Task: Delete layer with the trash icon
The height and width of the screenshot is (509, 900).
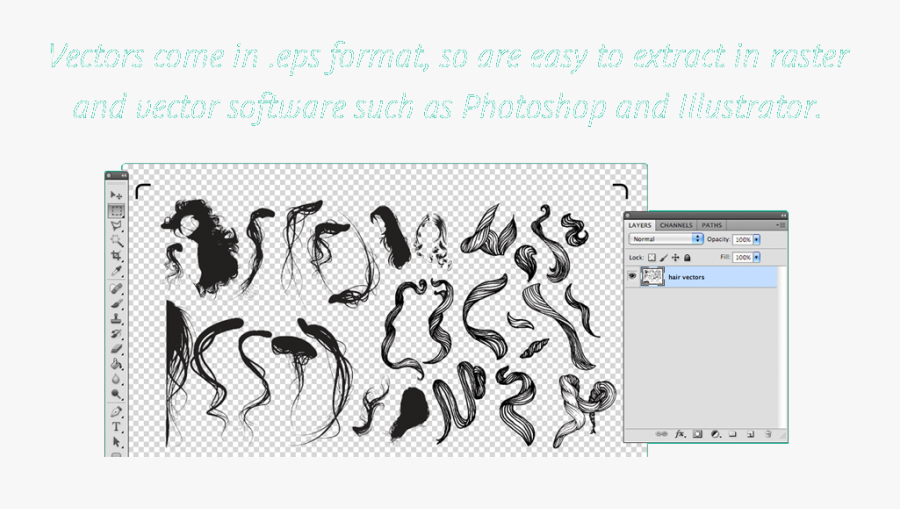Action: 768,434
